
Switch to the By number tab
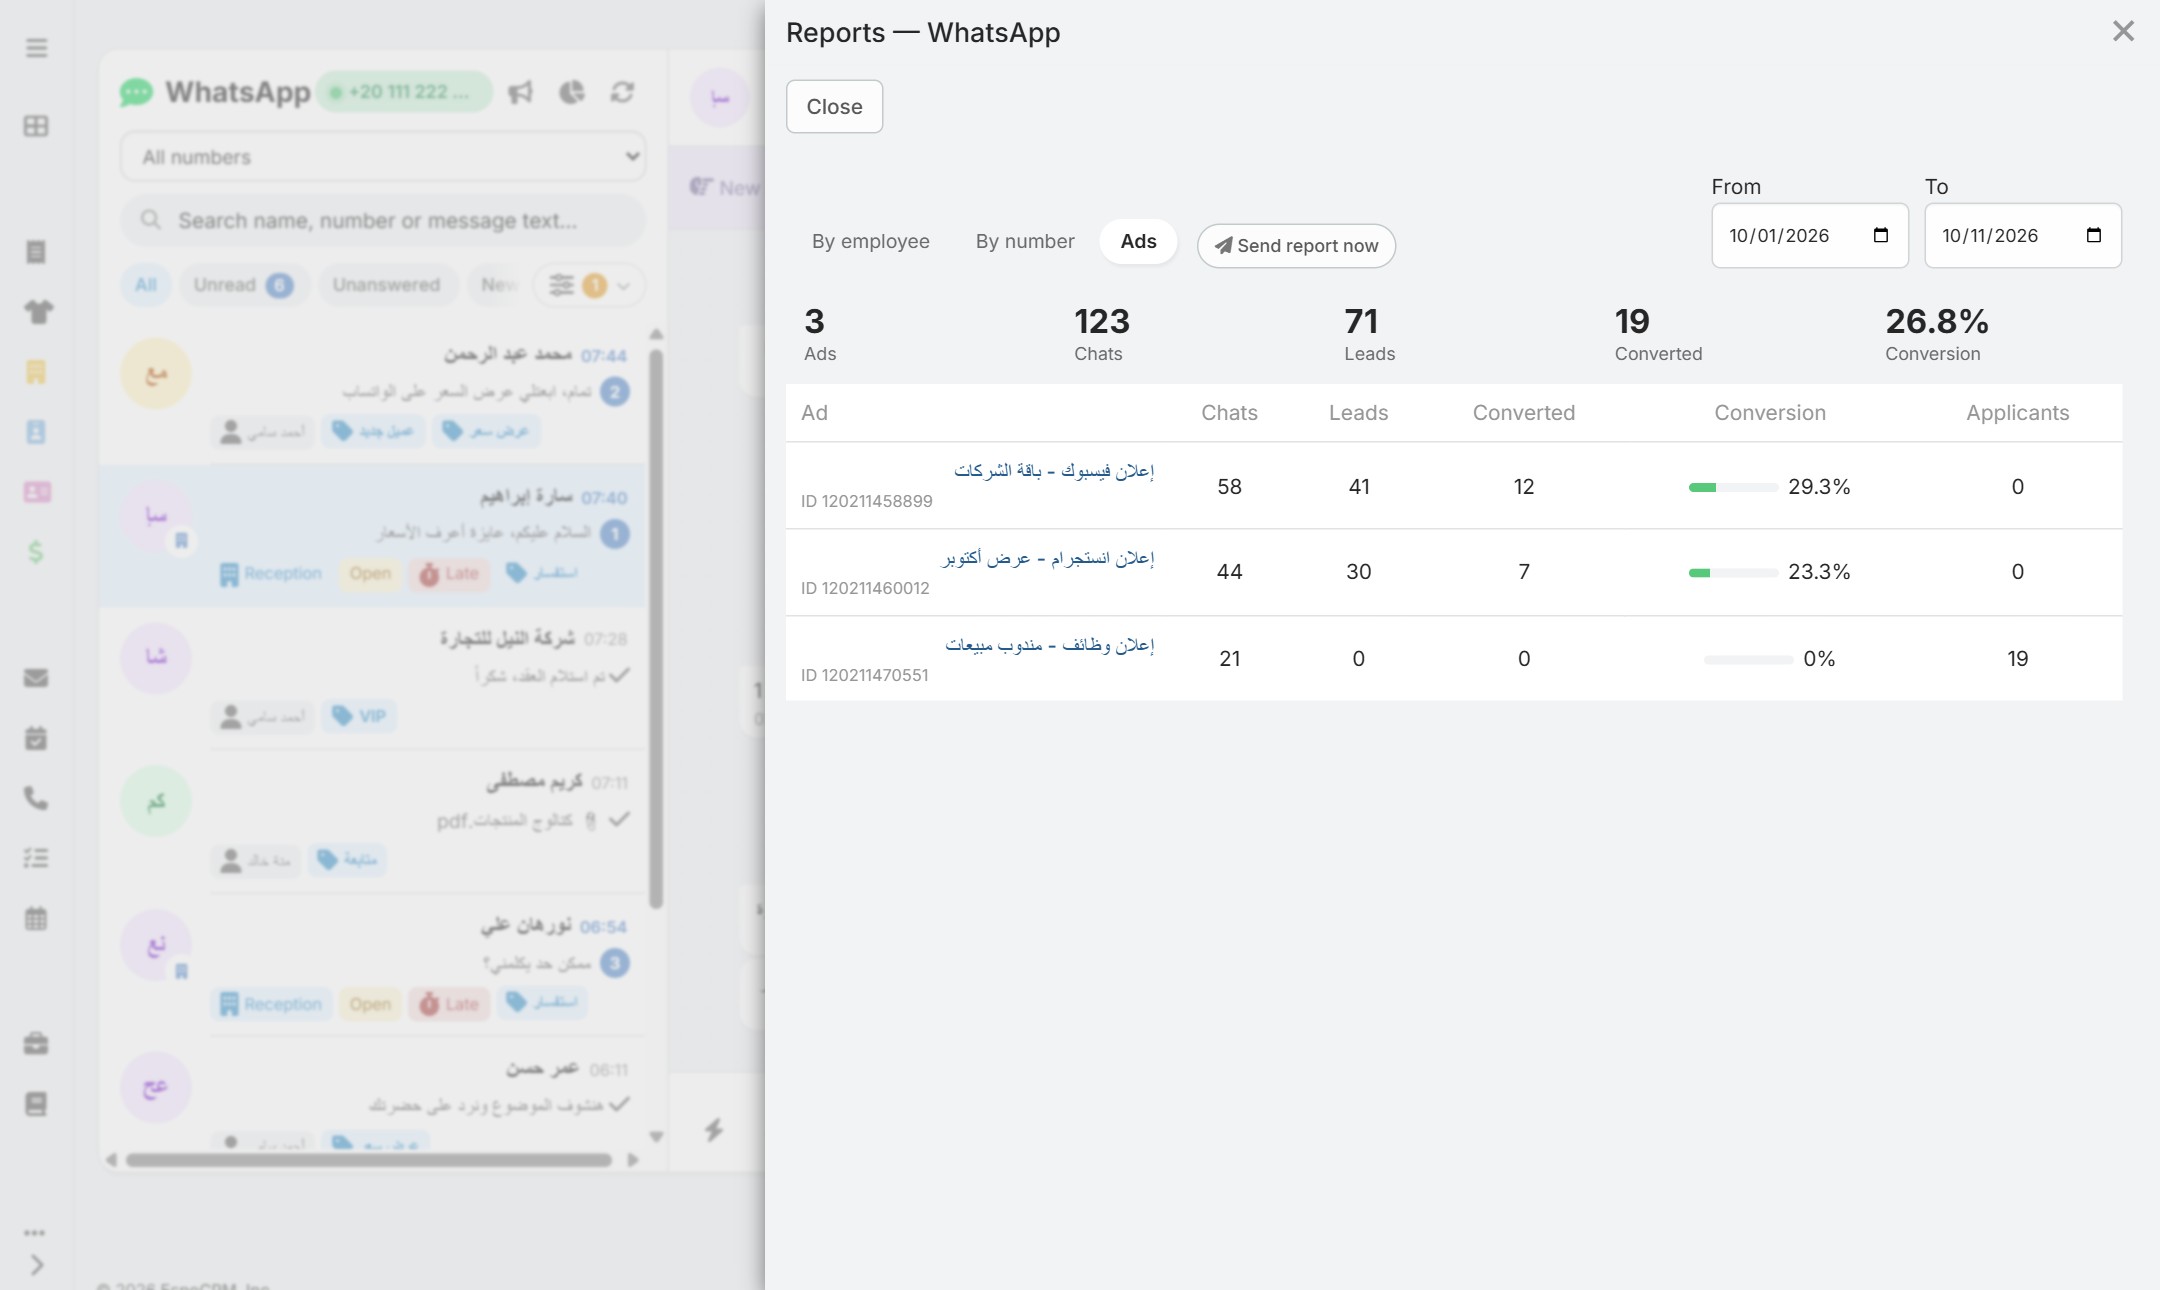pyautogui.click(x=1025, y=241)
